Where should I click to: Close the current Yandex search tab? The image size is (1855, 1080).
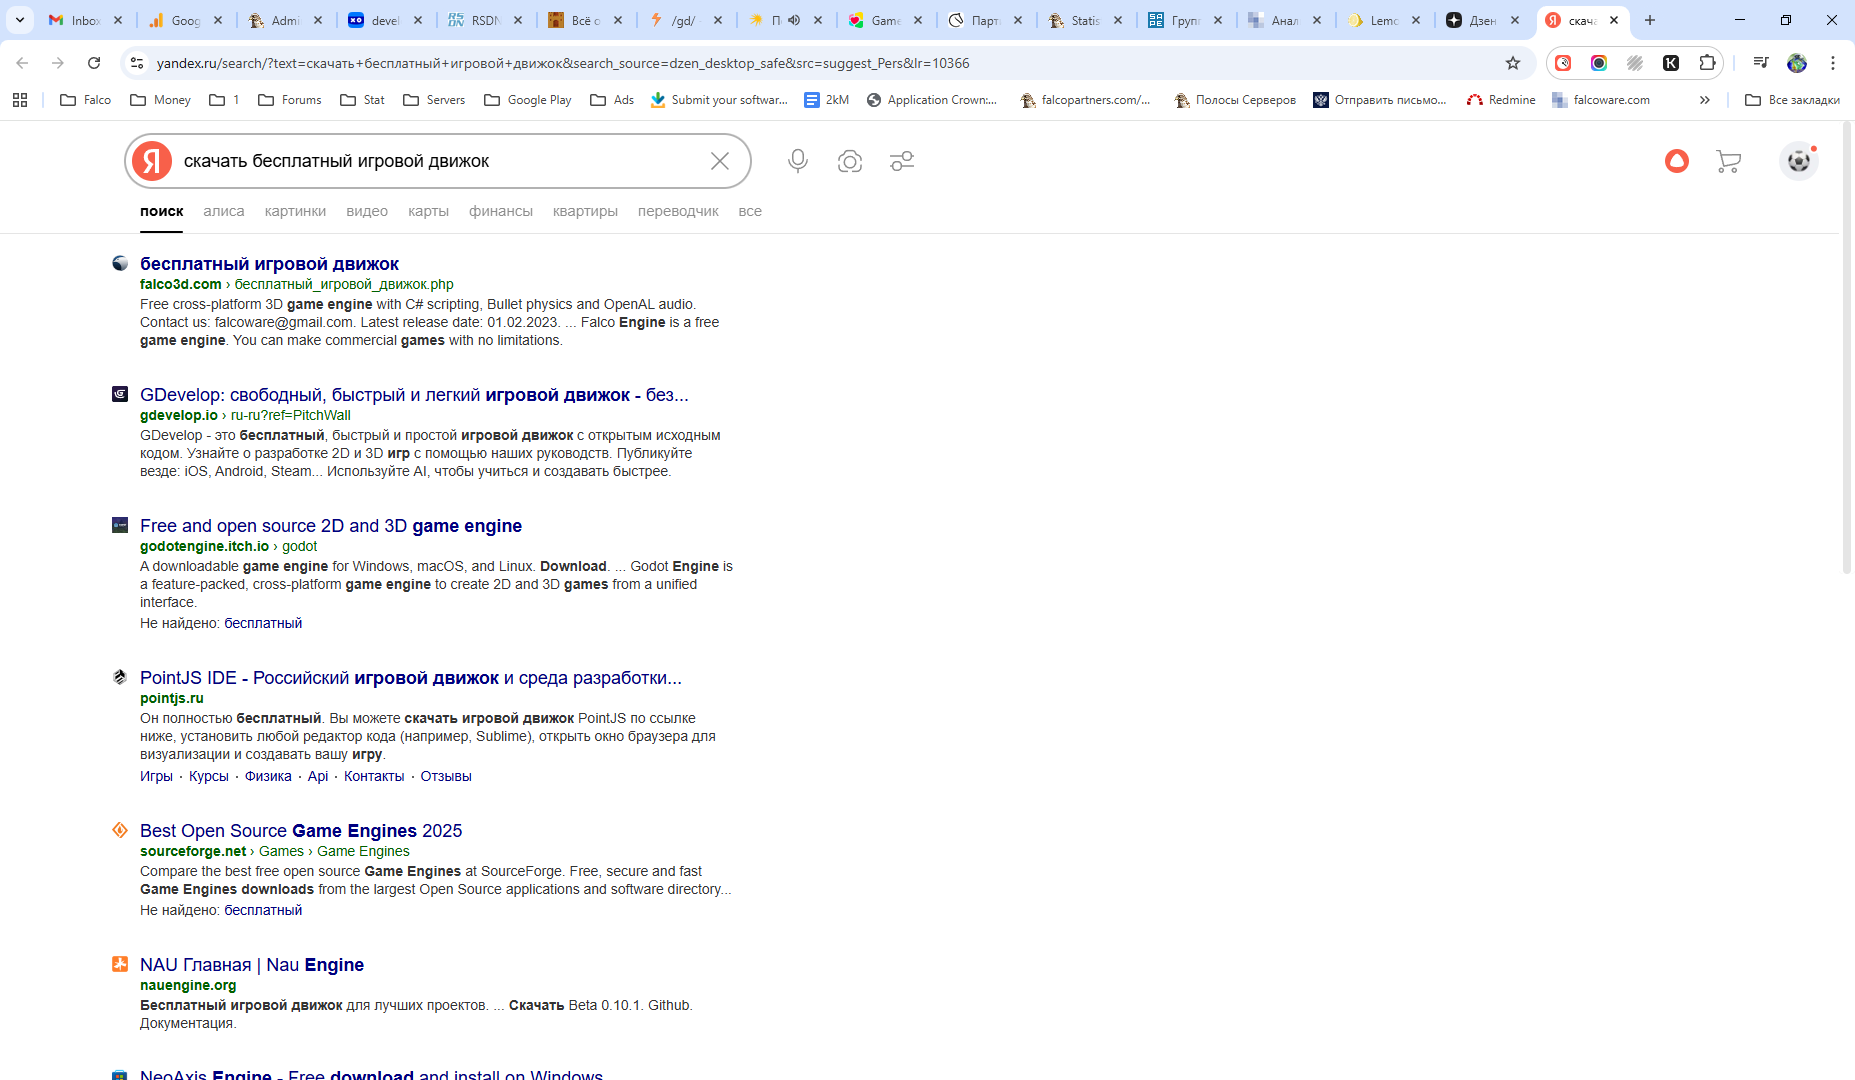[x=1614, y=20]
